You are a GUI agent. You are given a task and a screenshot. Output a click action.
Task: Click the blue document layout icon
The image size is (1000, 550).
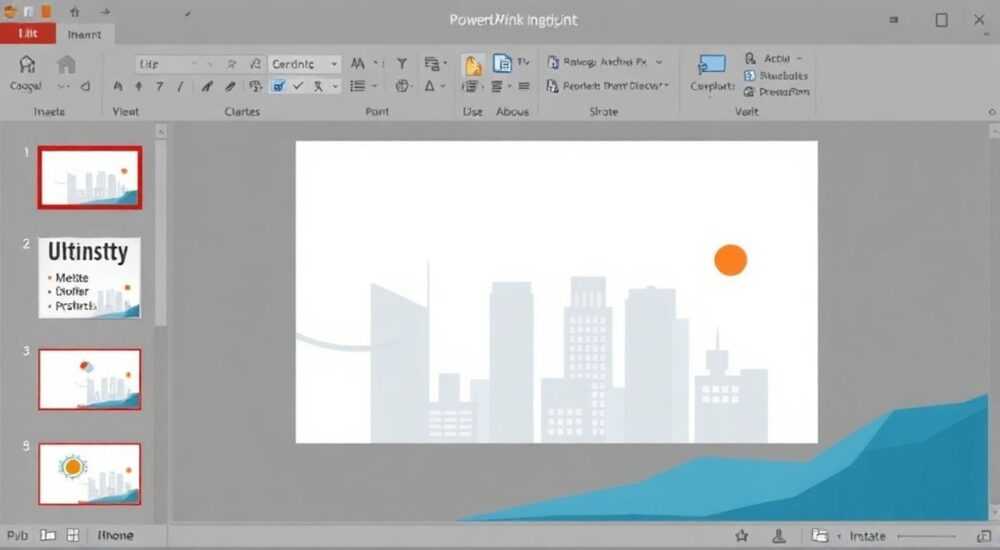pos(503,63)
